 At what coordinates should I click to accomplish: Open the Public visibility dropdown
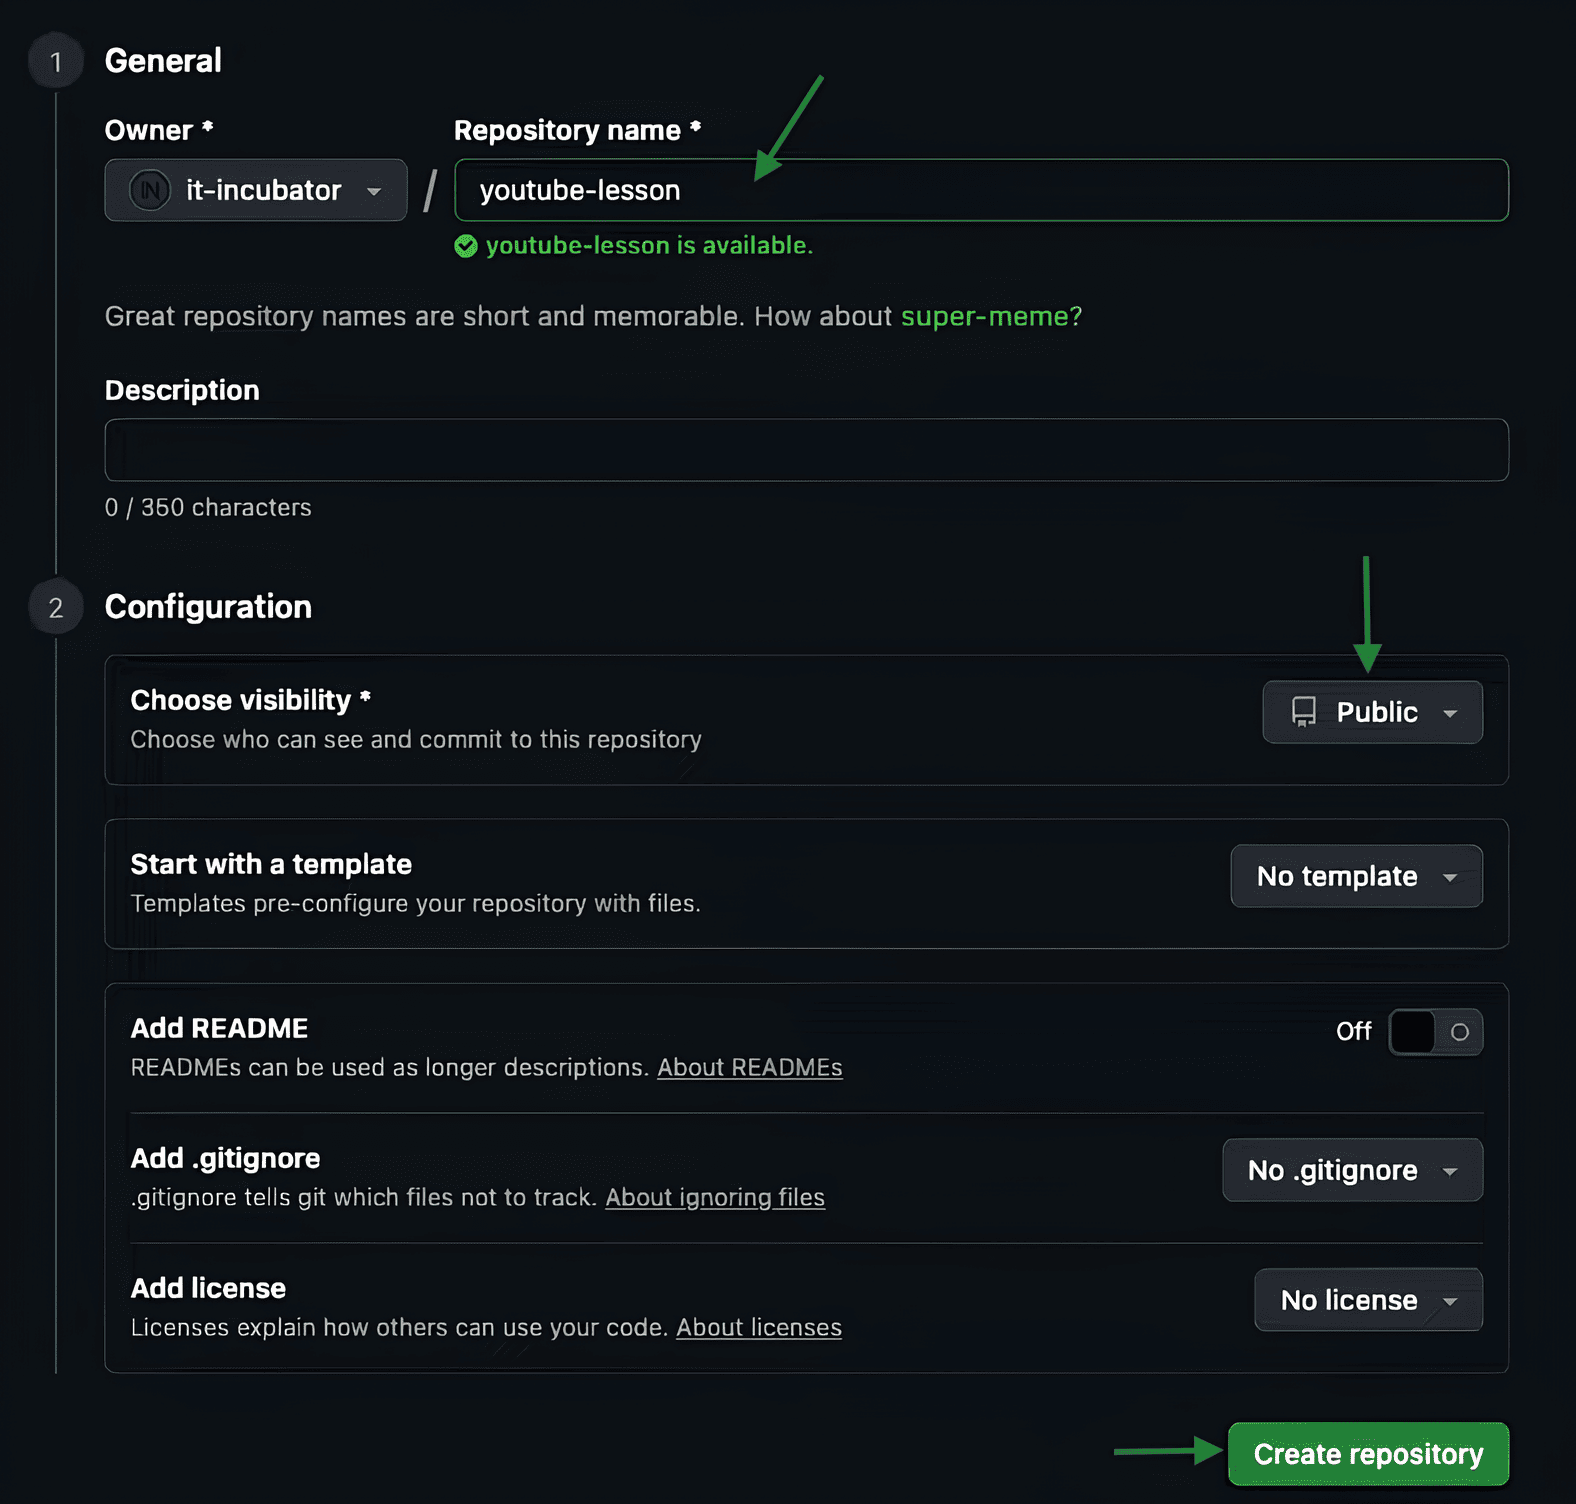pyautogui.click(x=1372, y=712)
